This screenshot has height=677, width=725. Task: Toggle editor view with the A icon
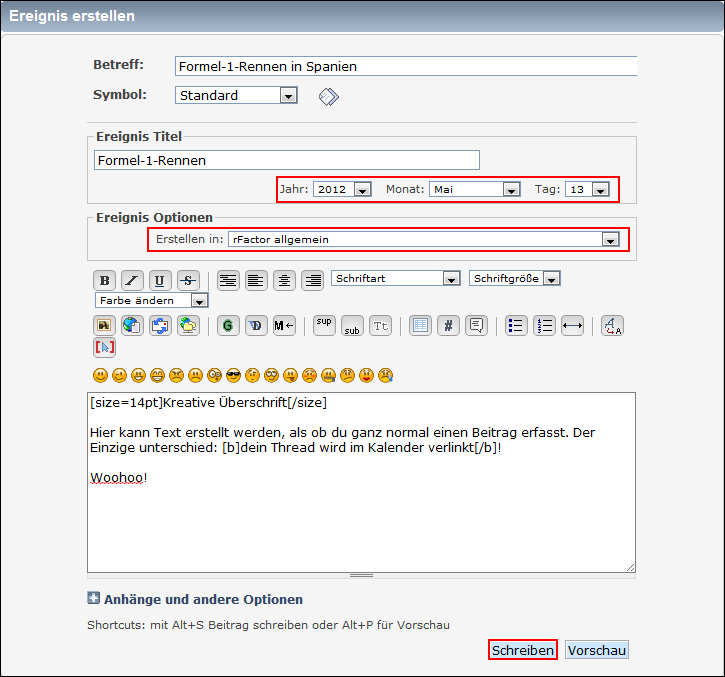pos(613,326)
